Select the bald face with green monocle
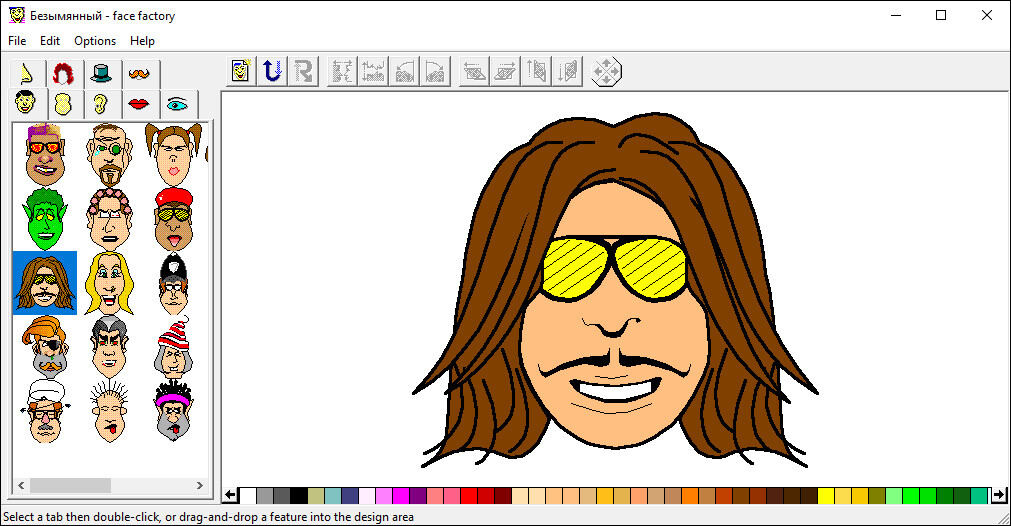Image resolution: width=1011 pixels, height=526 pixels. click(x=109, y=155)
